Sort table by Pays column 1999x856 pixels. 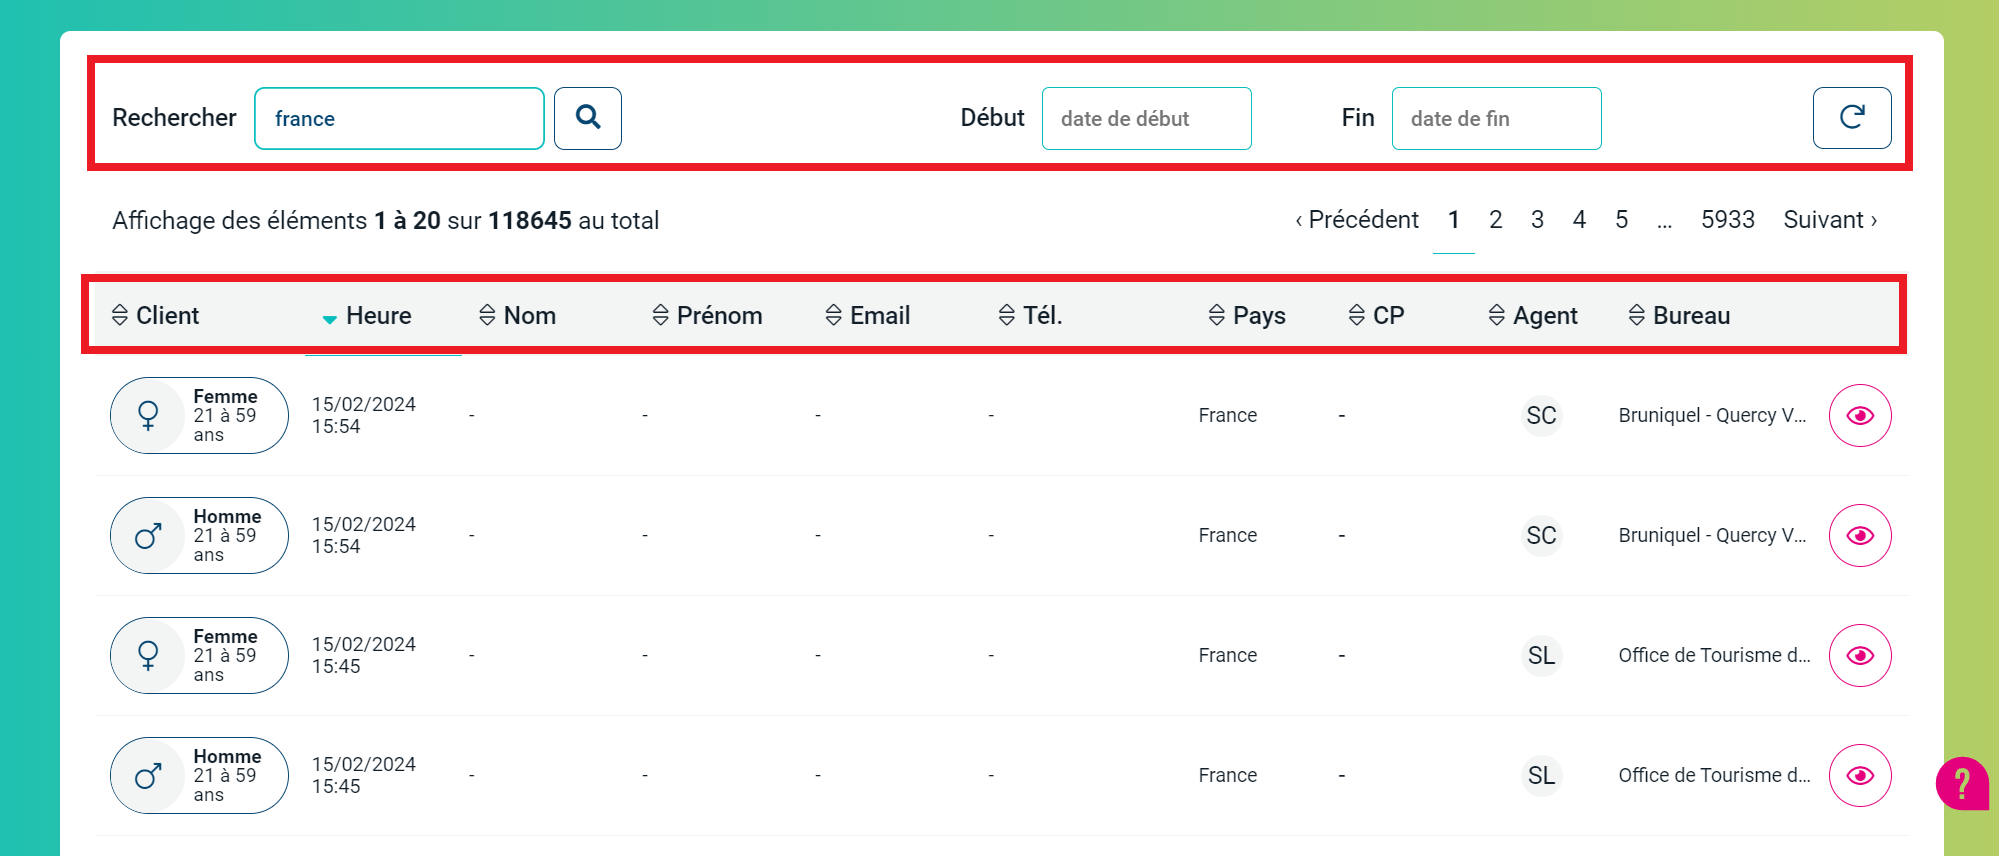point(1247,316)
